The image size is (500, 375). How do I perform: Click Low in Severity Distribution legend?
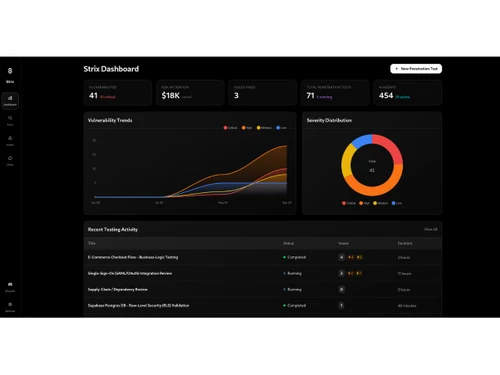[x=397, y=203]
